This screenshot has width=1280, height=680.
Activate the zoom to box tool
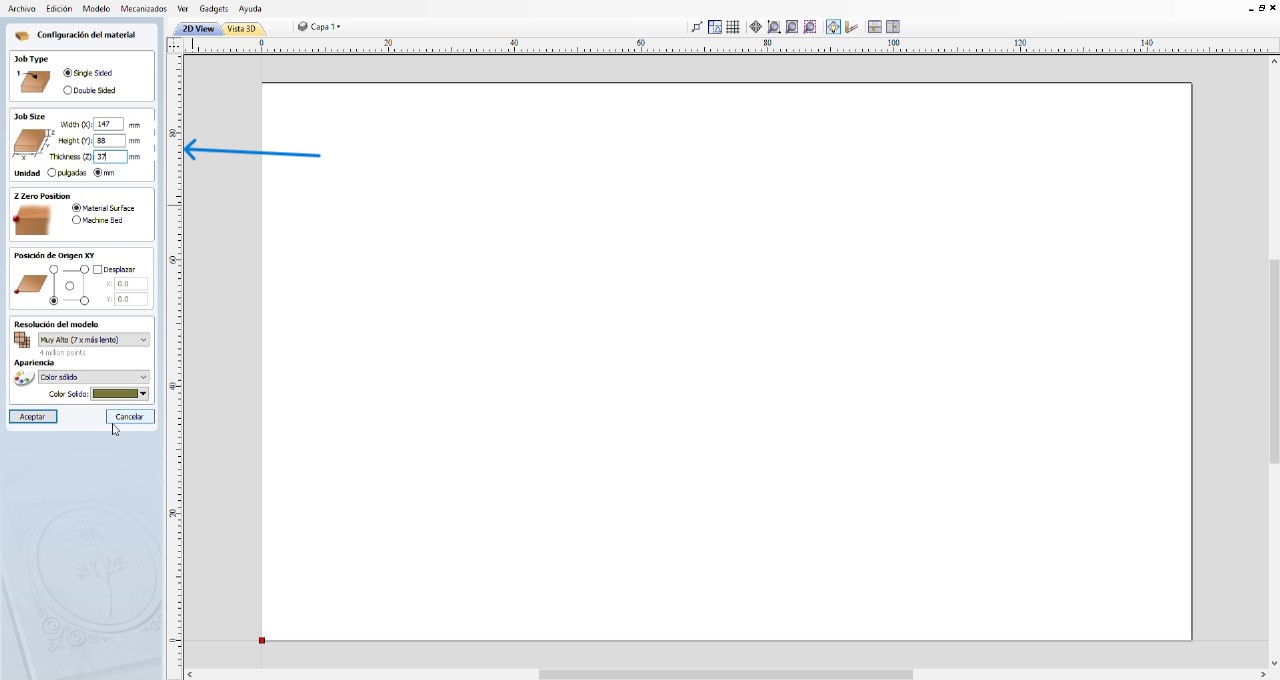pyautogui.click(x=774, y=27)
